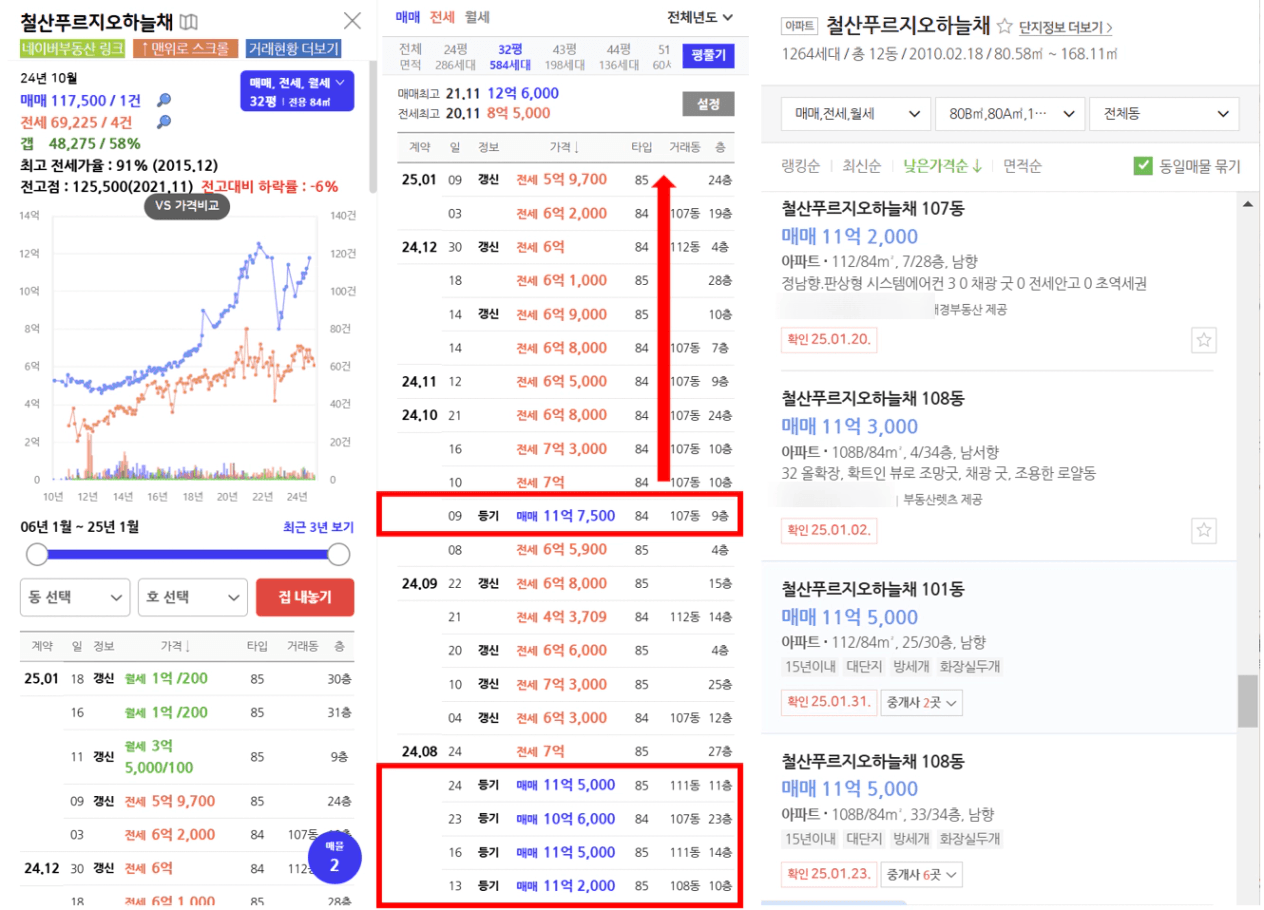Click the left handle of the date range slider
This screenshot has height=910, width=1264.
point(37,554)
